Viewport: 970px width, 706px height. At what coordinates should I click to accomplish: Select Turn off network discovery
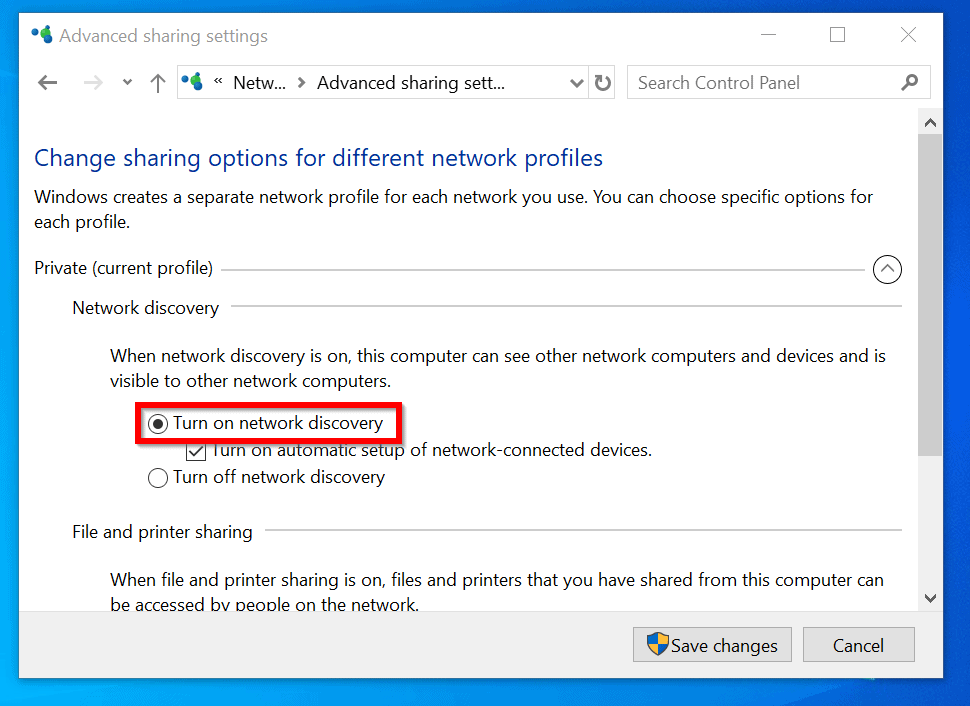pos(158,478)
